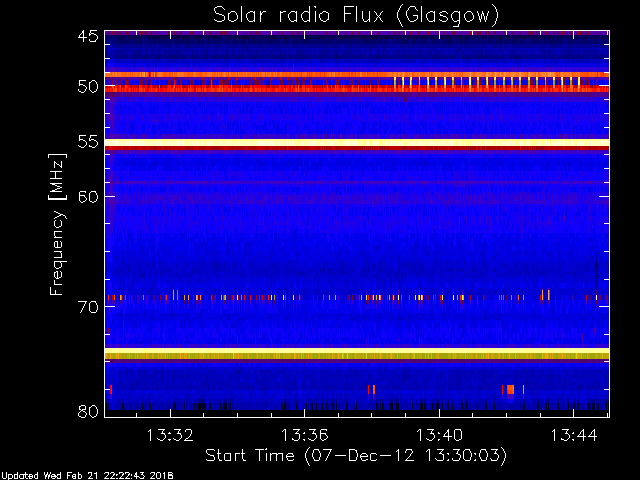
Task: Click the 50 frequency tick label
Action: coord(88,87)
